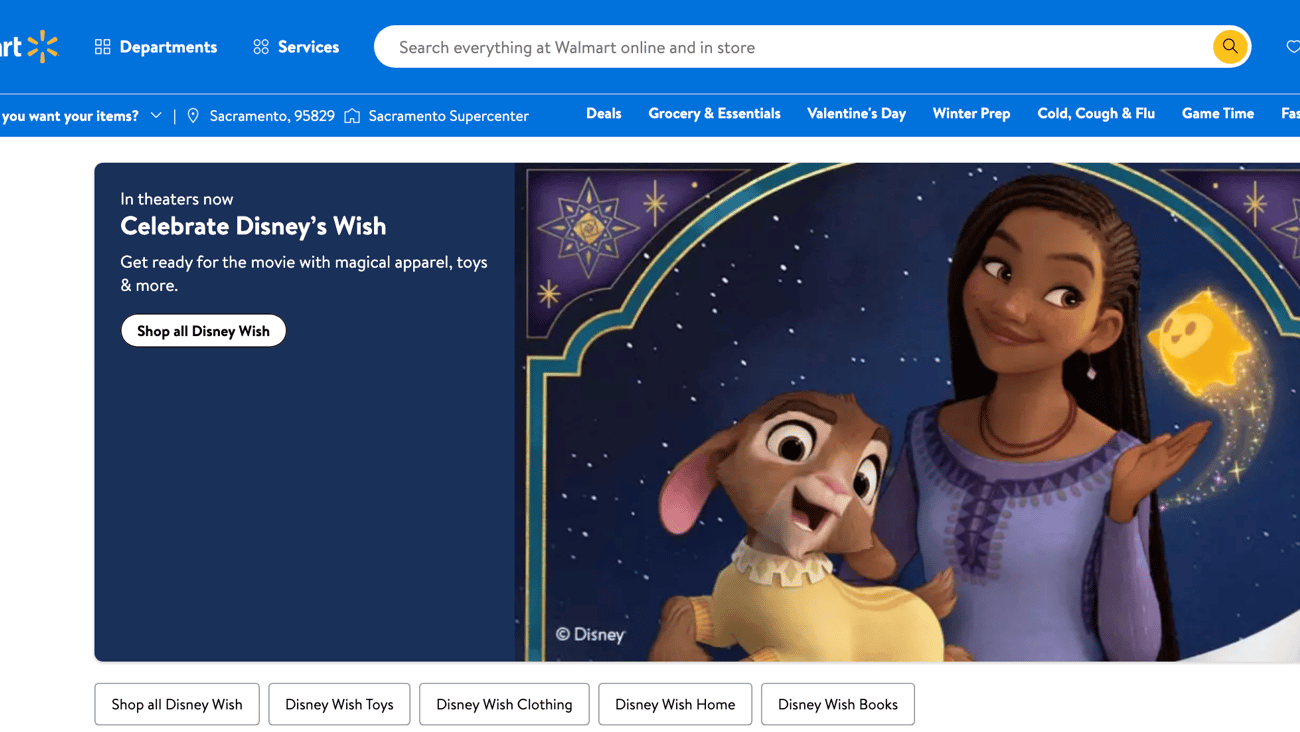This screenshot has height=732, width=1300.
Task: Open the Departments menu
Action: point(156,47)
